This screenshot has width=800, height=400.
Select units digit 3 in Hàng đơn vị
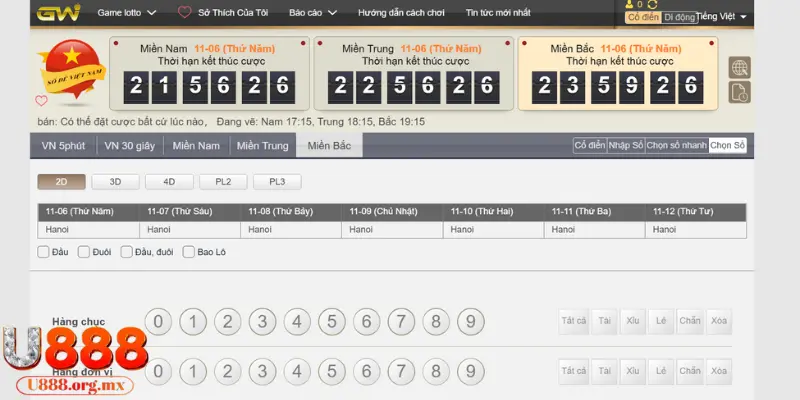(262, 371)
